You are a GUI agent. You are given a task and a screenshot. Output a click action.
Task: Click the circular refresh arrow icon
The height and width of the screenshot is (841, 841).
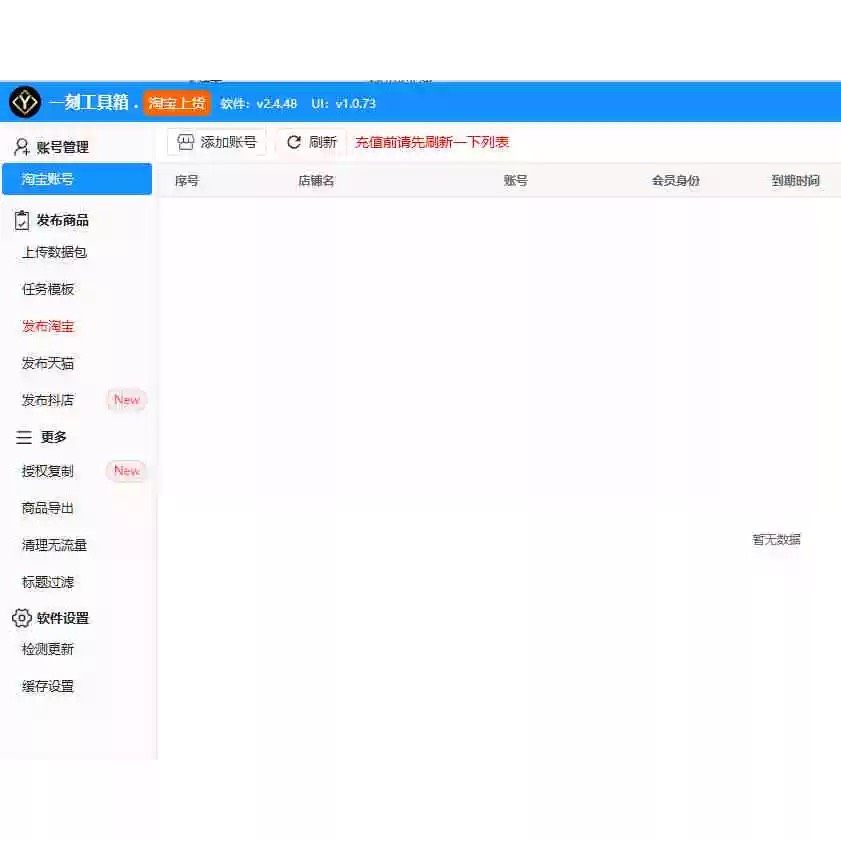pyautogui.click(x=294, y=142)
